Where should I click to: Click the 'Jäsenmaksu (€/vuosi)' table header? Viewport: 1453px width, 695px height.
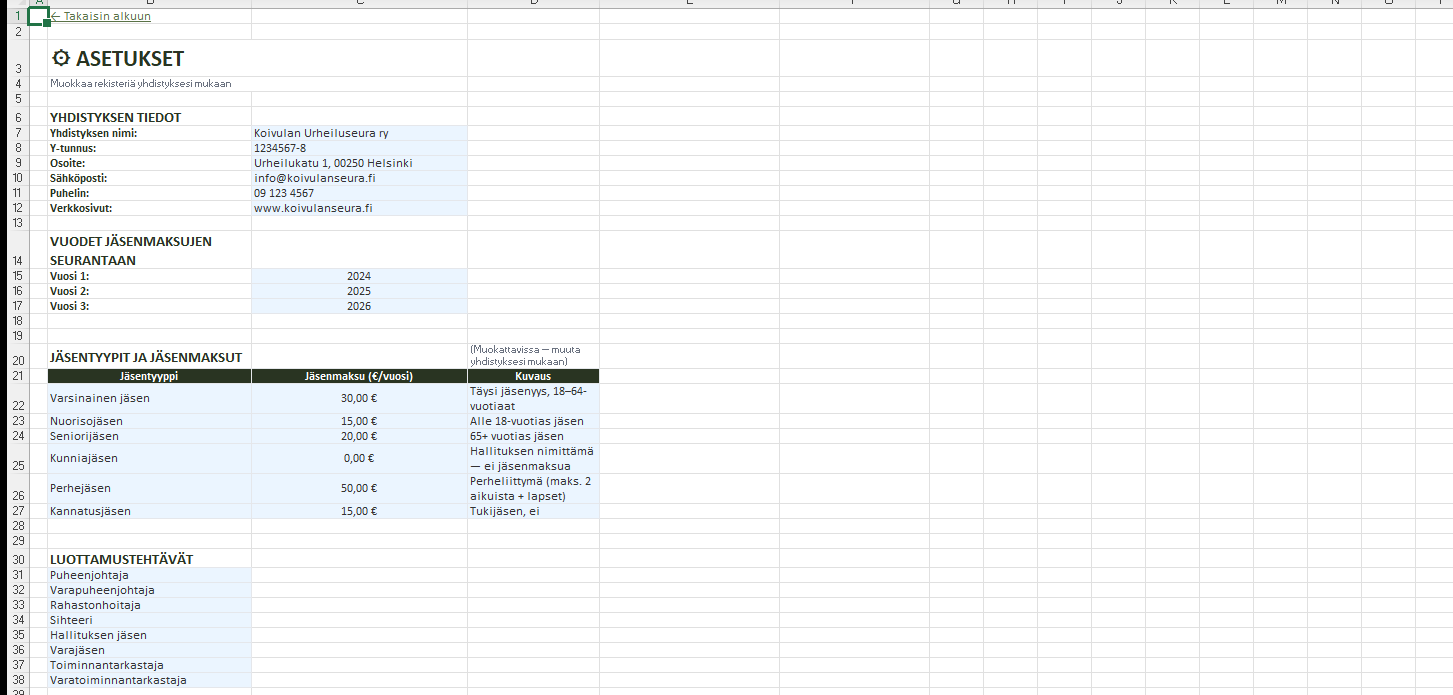point(358,376)
